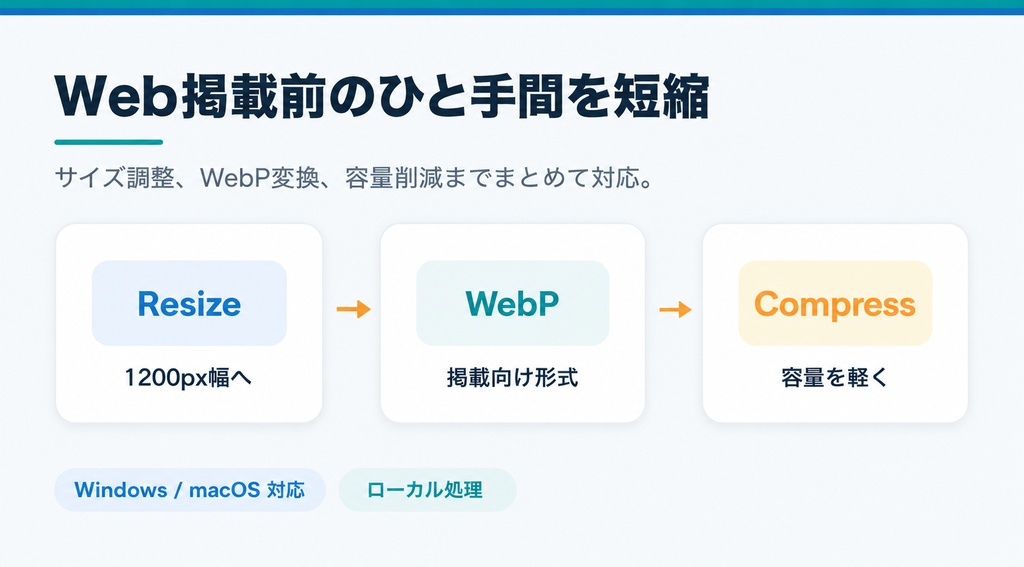Image resolution: width=1024 pixels, height=567 pixels.
Task: Select the first white card containing Resize
Action: 189,323
